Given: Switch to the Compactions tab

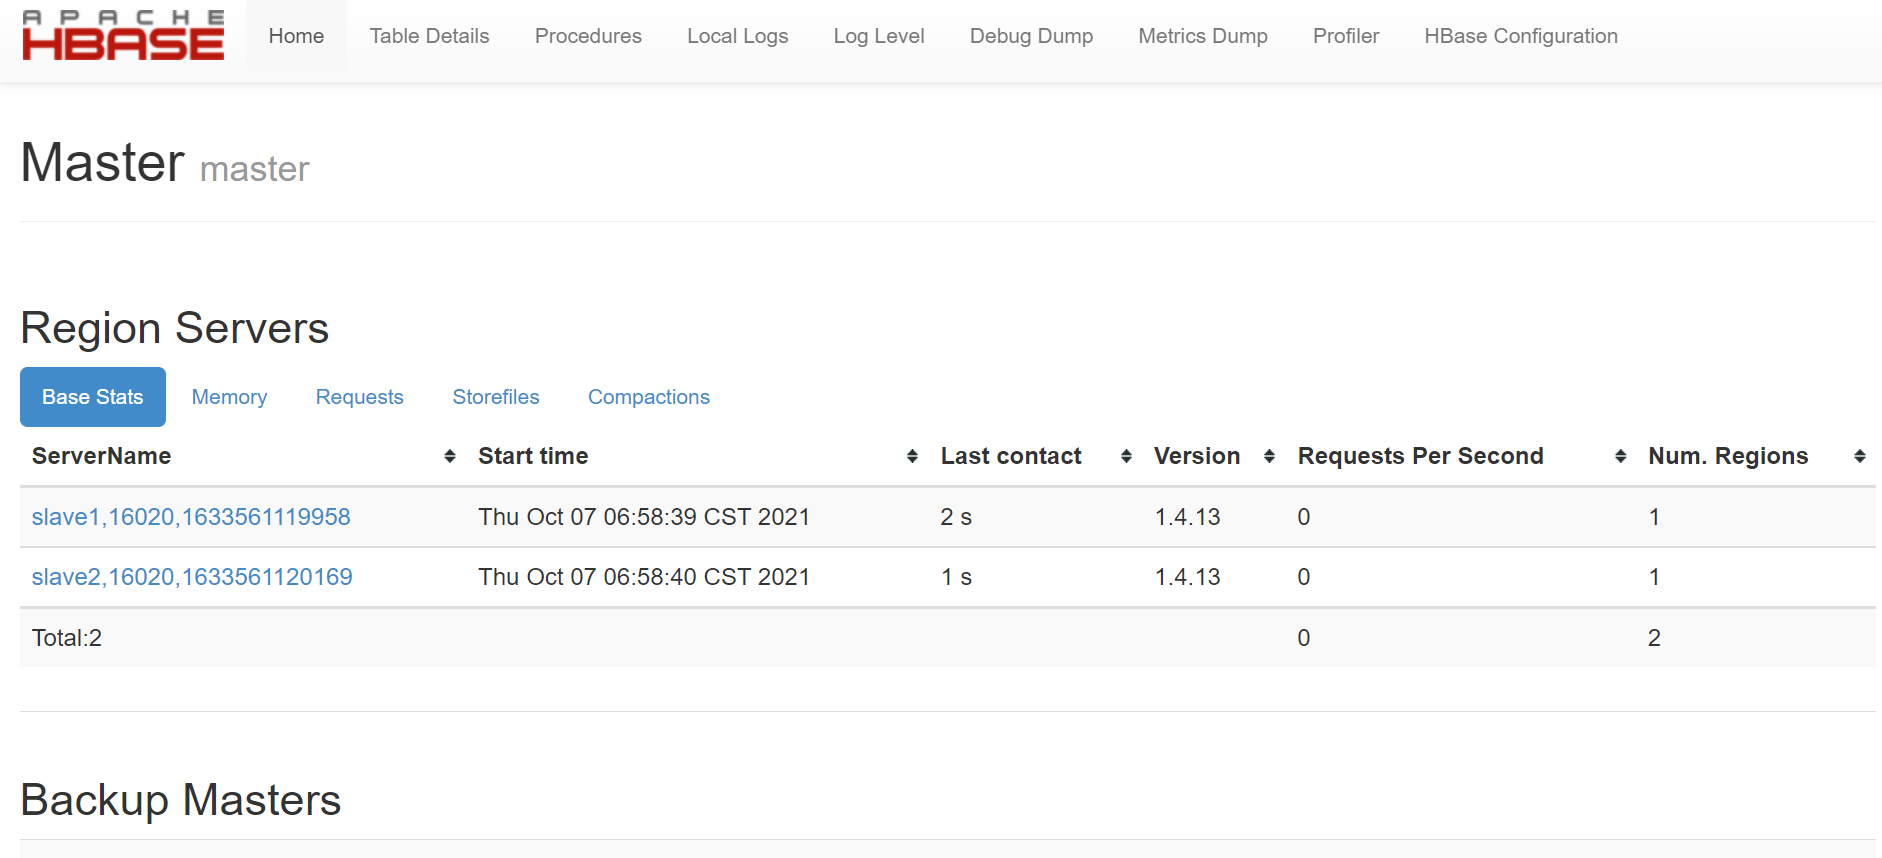Looking at the screenshot, I should [649, 397].
